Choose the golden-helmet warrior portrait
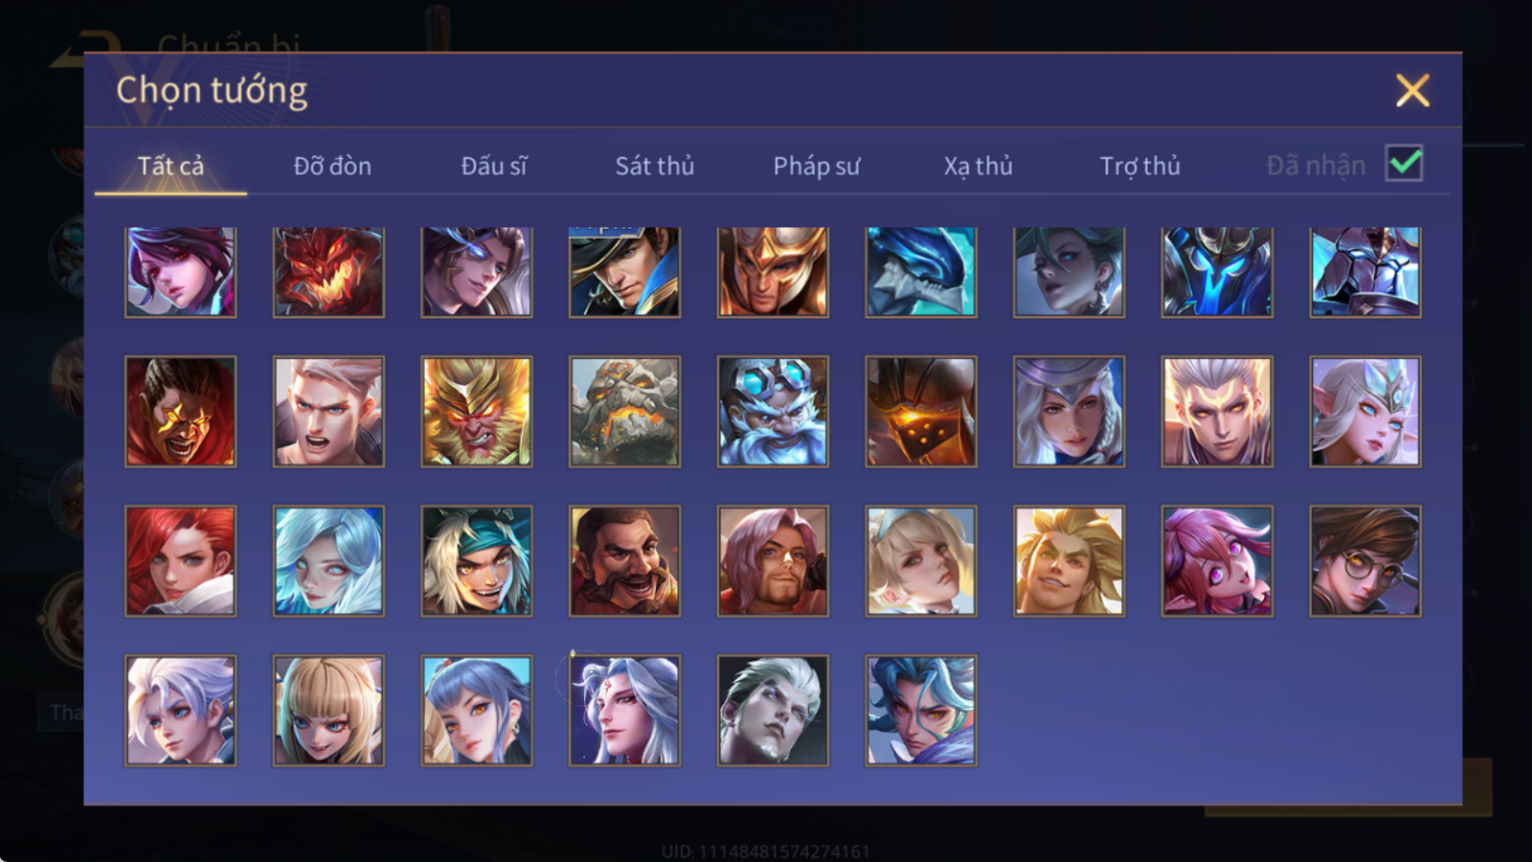The width and height of the screenshot is (1532, 862). (x=773, y=272)
